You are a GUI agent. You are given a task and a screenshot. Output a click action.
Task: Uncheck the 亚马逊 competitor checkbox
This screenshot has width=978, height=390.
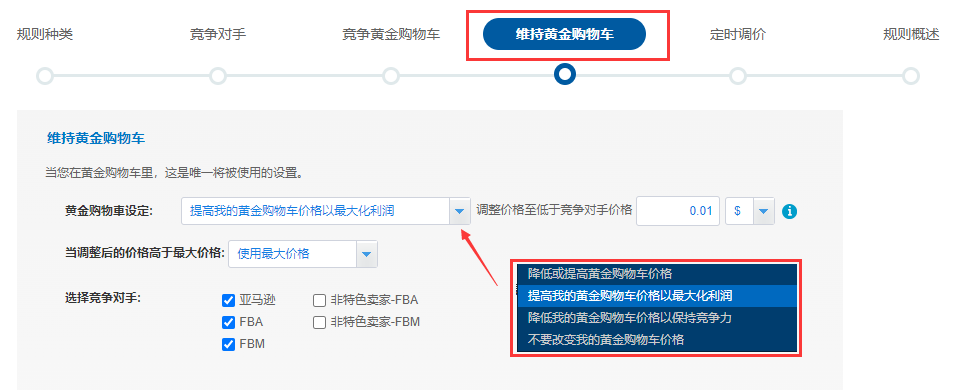tap(228, 301)
